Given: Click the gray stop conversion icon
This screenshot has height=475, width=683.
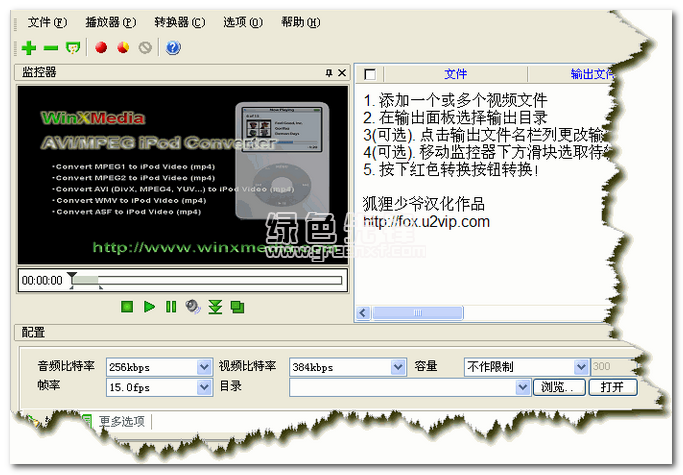Looking at the screenshot, I should click(145, 48).
